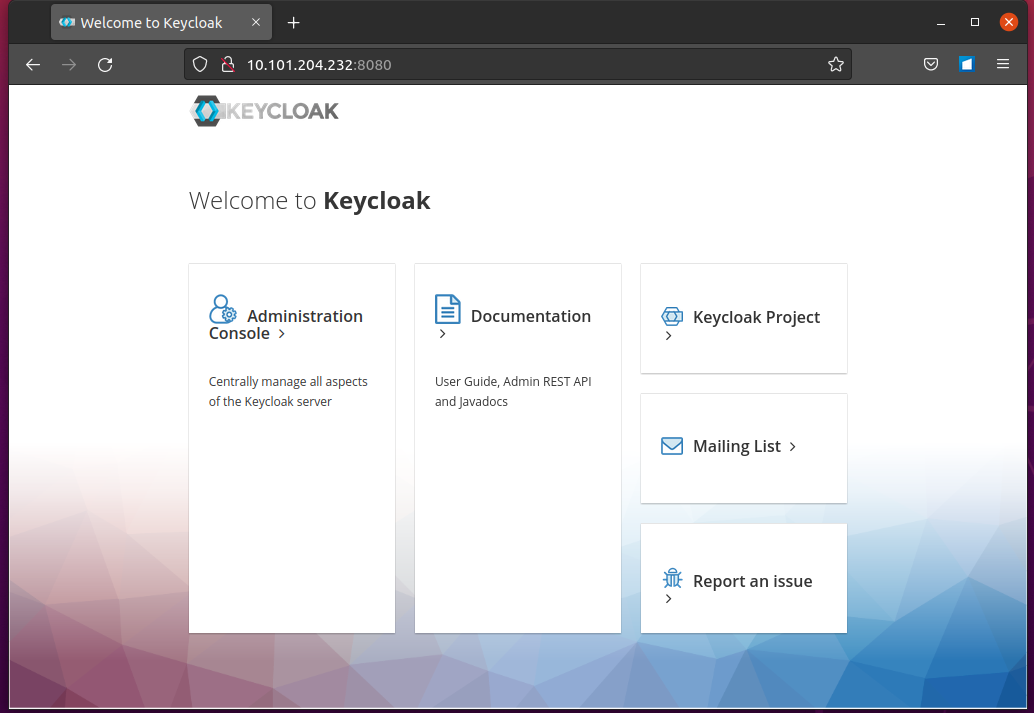Go back to the previous page
The image size is (1034, 713).
(x=33, y=65)
